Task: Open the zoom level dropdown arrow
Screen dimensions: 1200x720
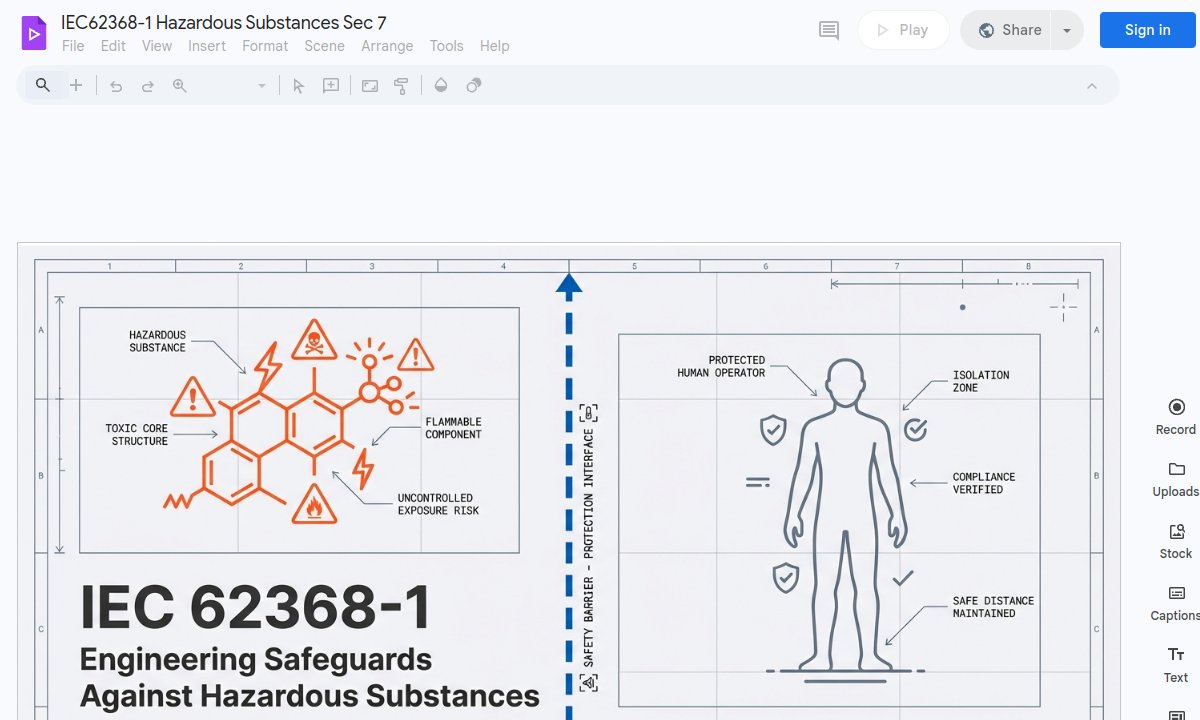Action: click(262, 86)
